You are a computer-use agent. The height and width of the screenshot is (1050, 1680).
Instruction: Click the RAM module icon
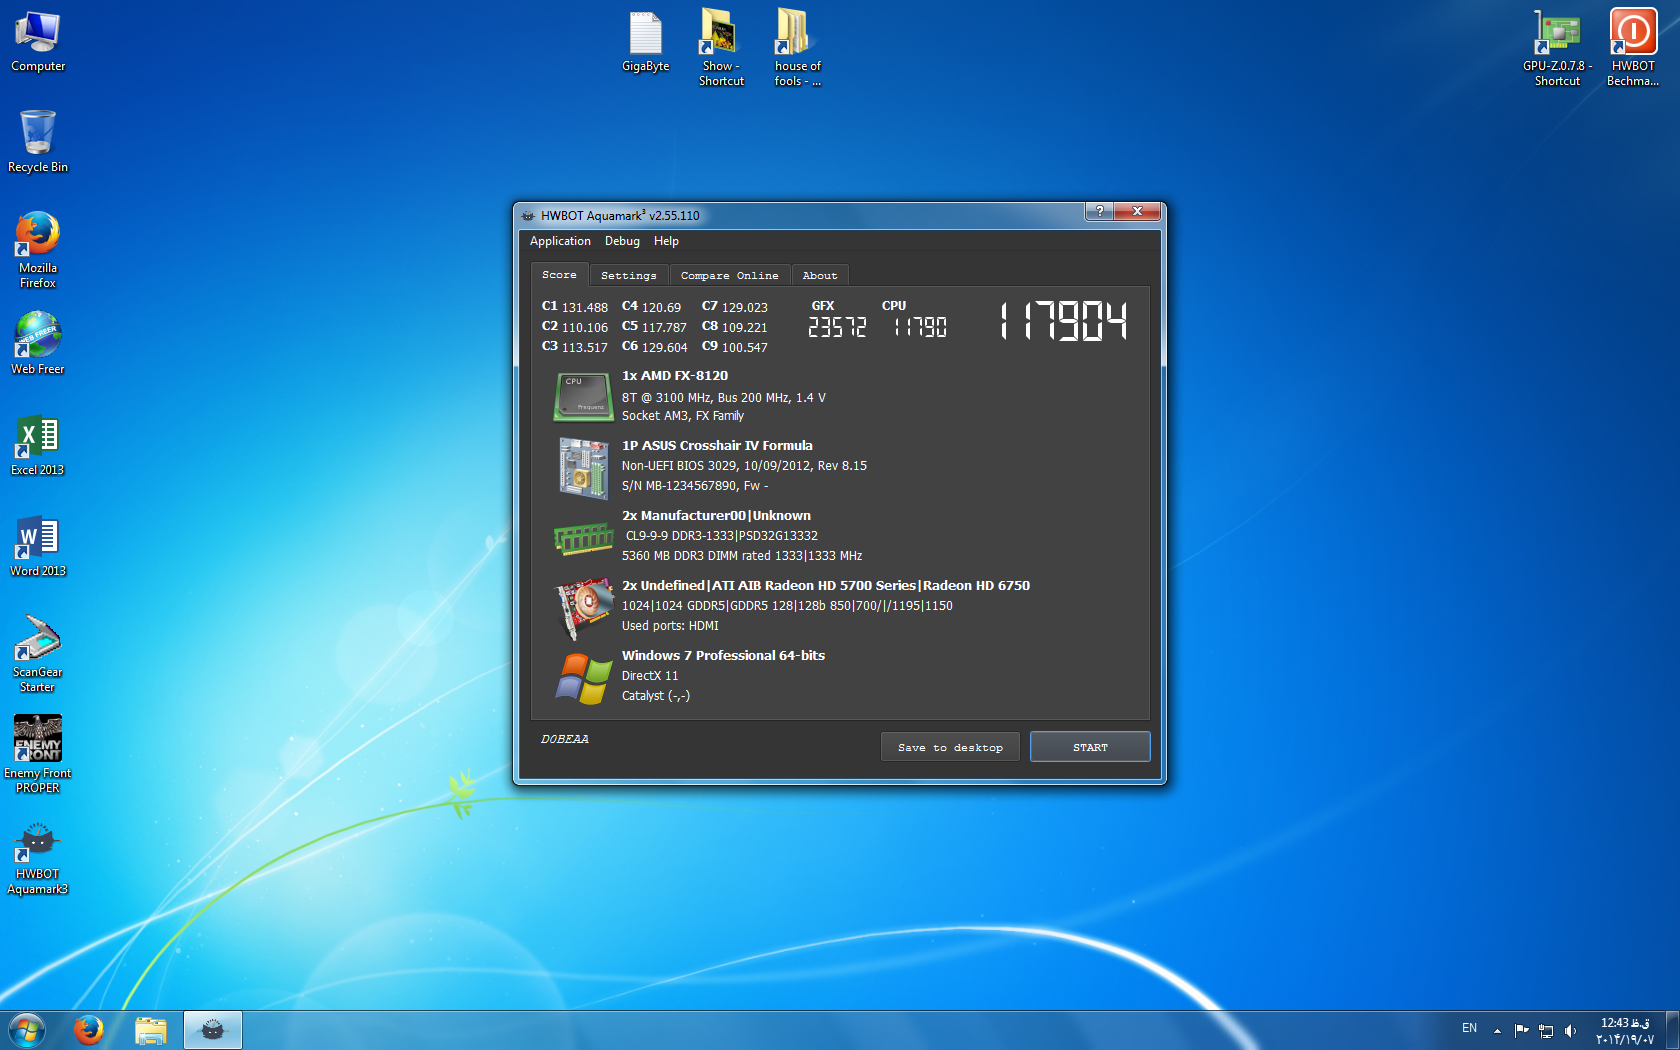pyautogui.click(x=584, y=538)
